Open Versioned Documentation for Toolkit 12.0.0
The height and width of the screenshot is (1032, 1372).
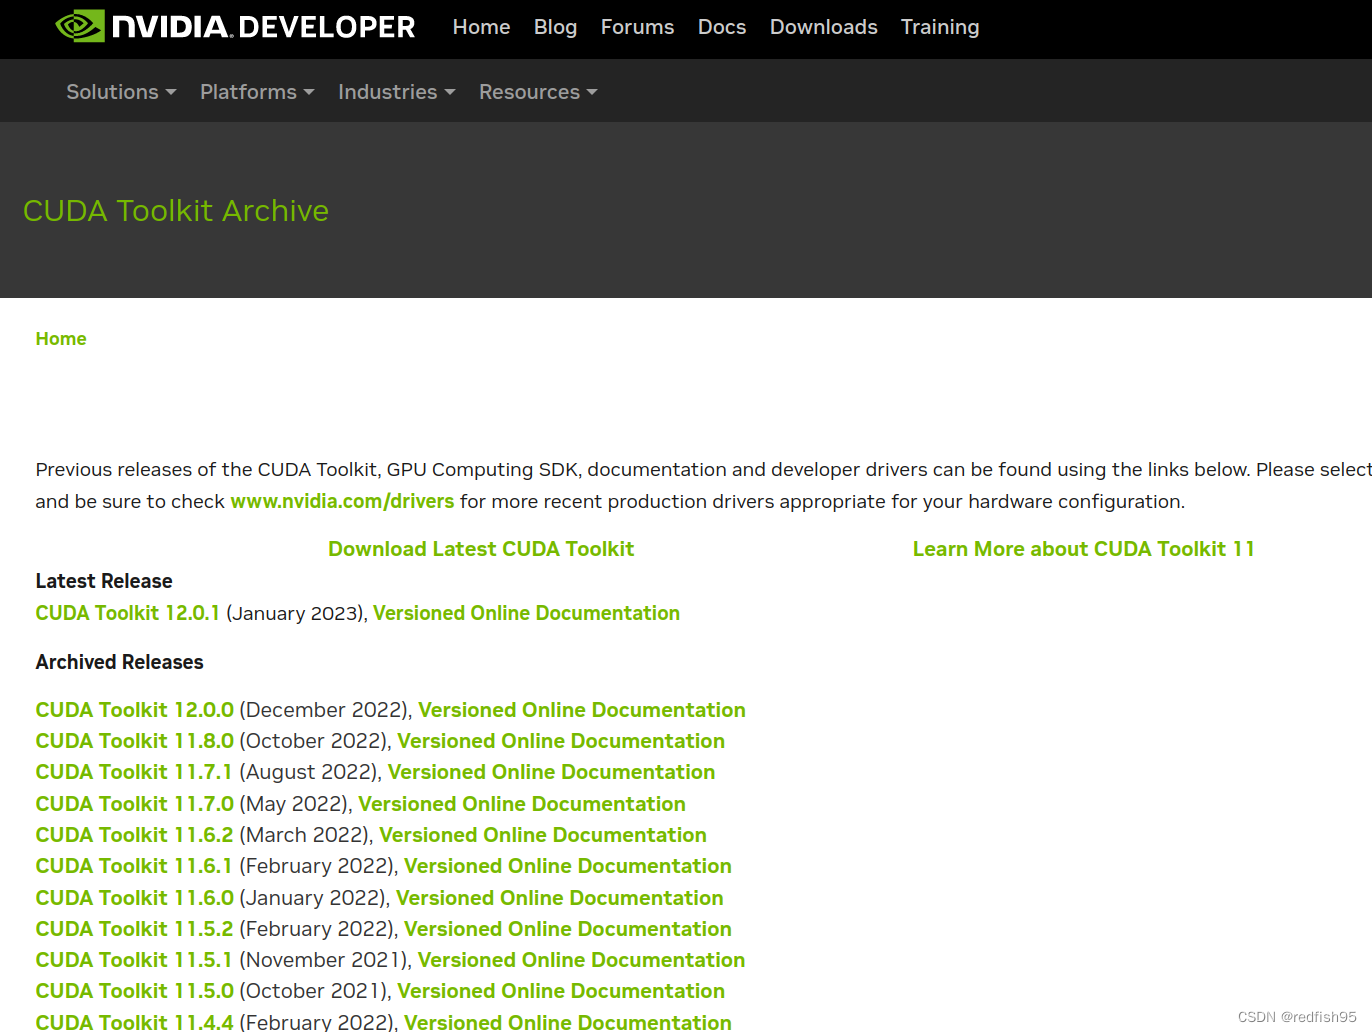pos(582,710)
